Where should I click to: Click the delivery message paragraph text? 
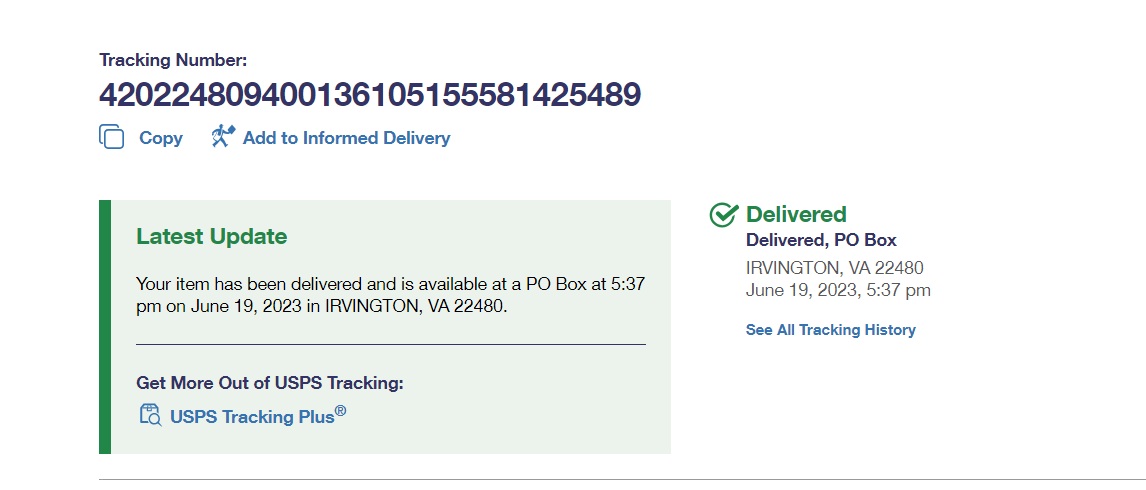point(390,295)
